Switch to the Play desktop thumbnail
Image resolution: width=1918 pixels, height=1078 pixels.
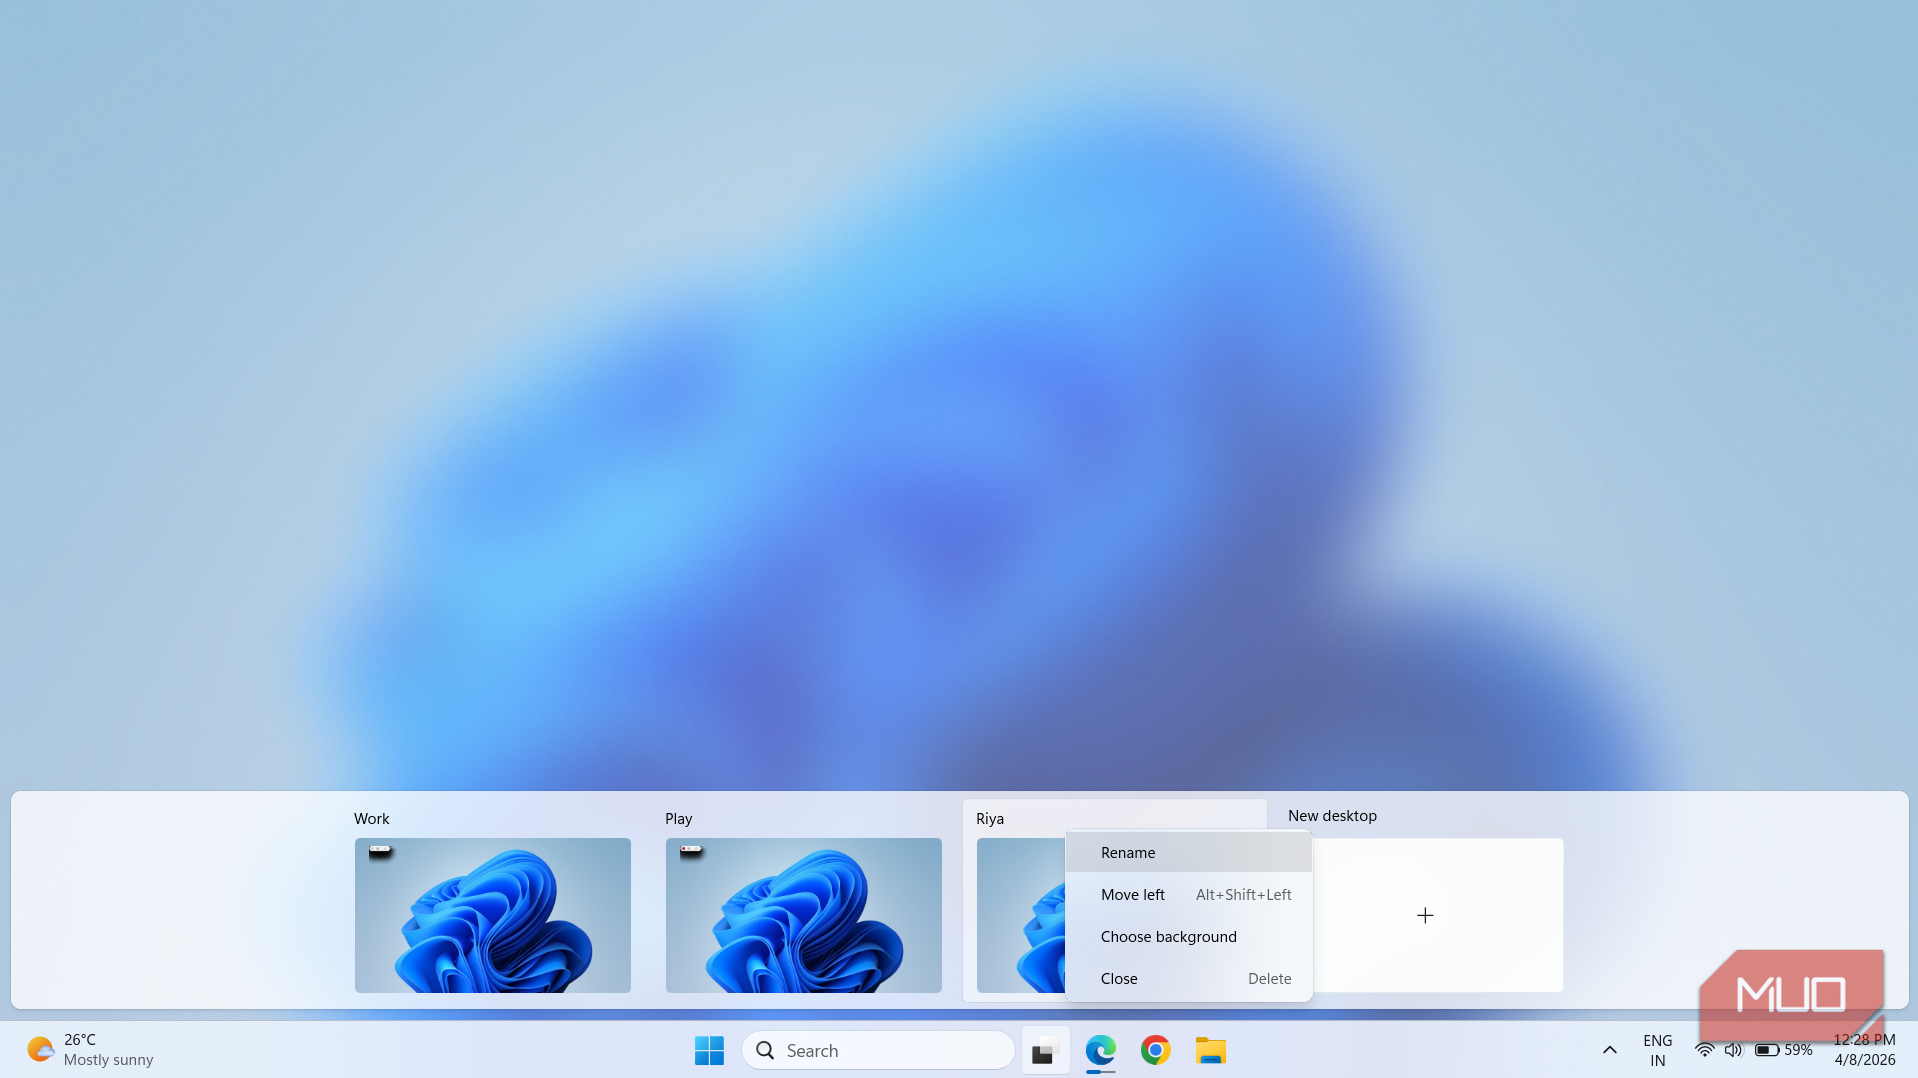point(803,915)
